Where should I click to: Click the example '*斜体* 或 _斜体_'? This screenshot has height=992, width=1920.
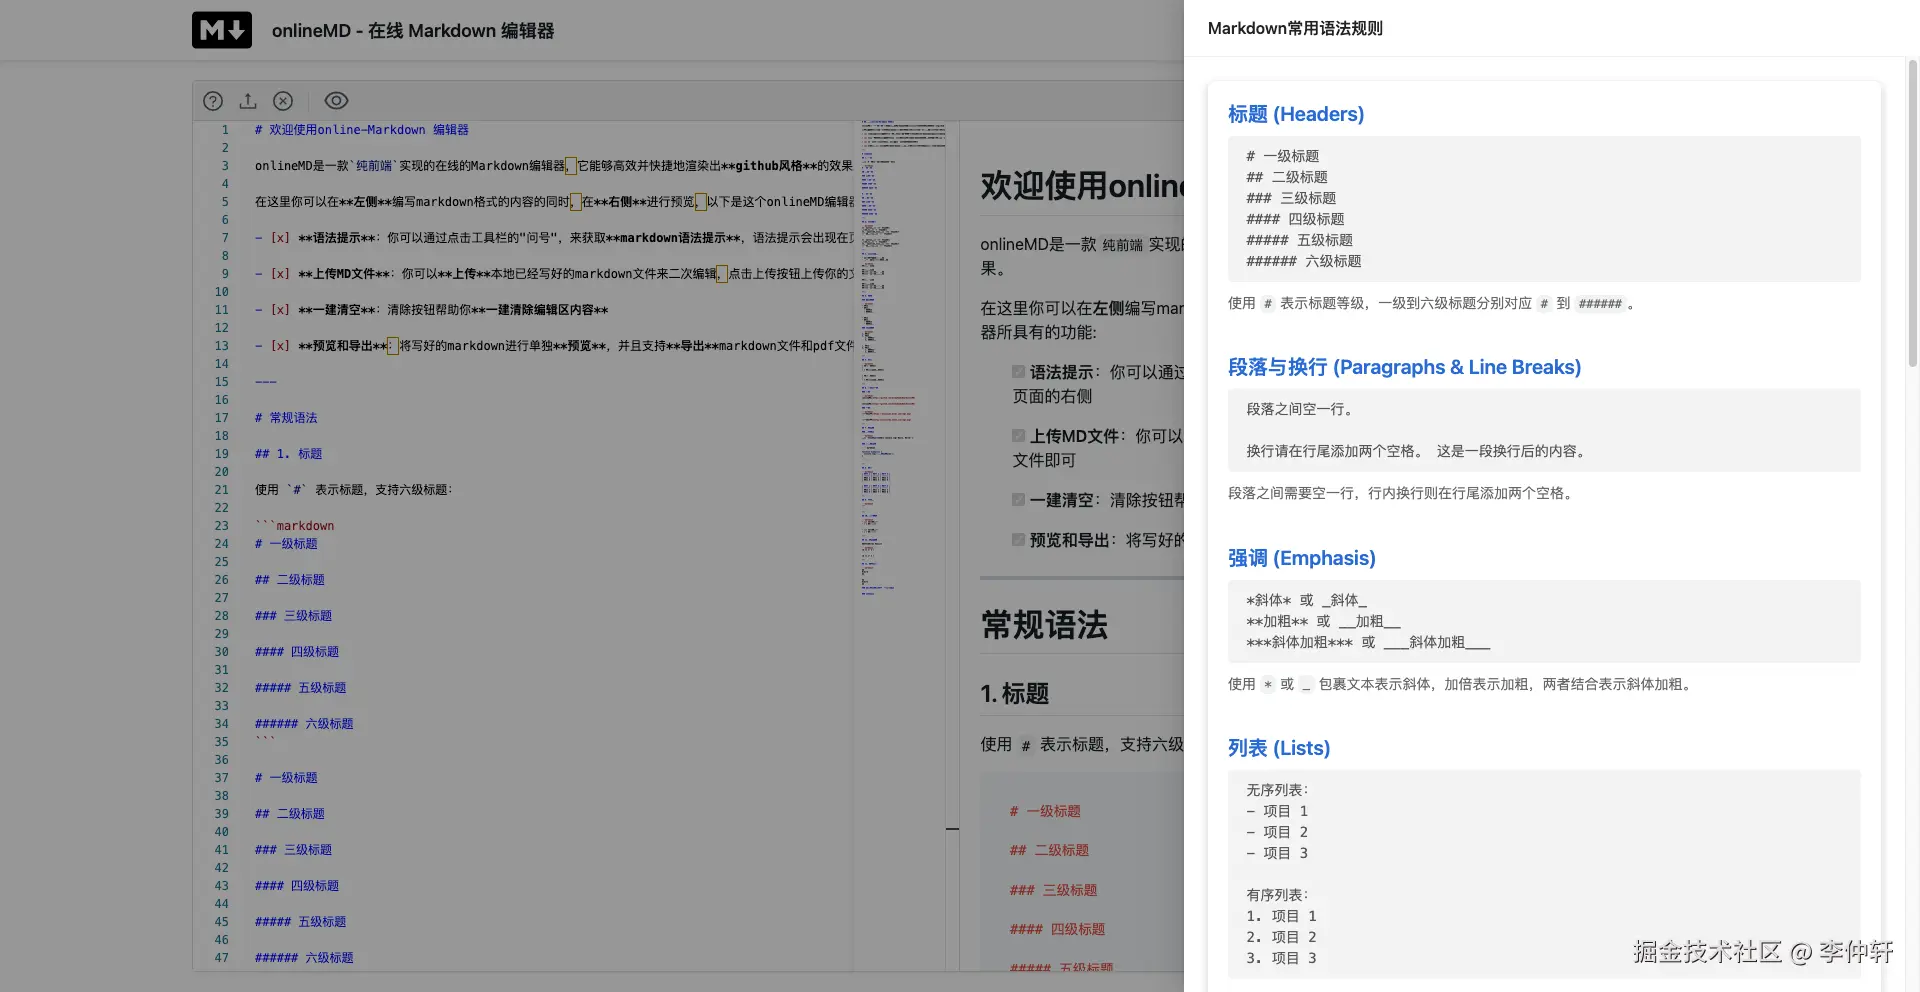coord(1306,600)
